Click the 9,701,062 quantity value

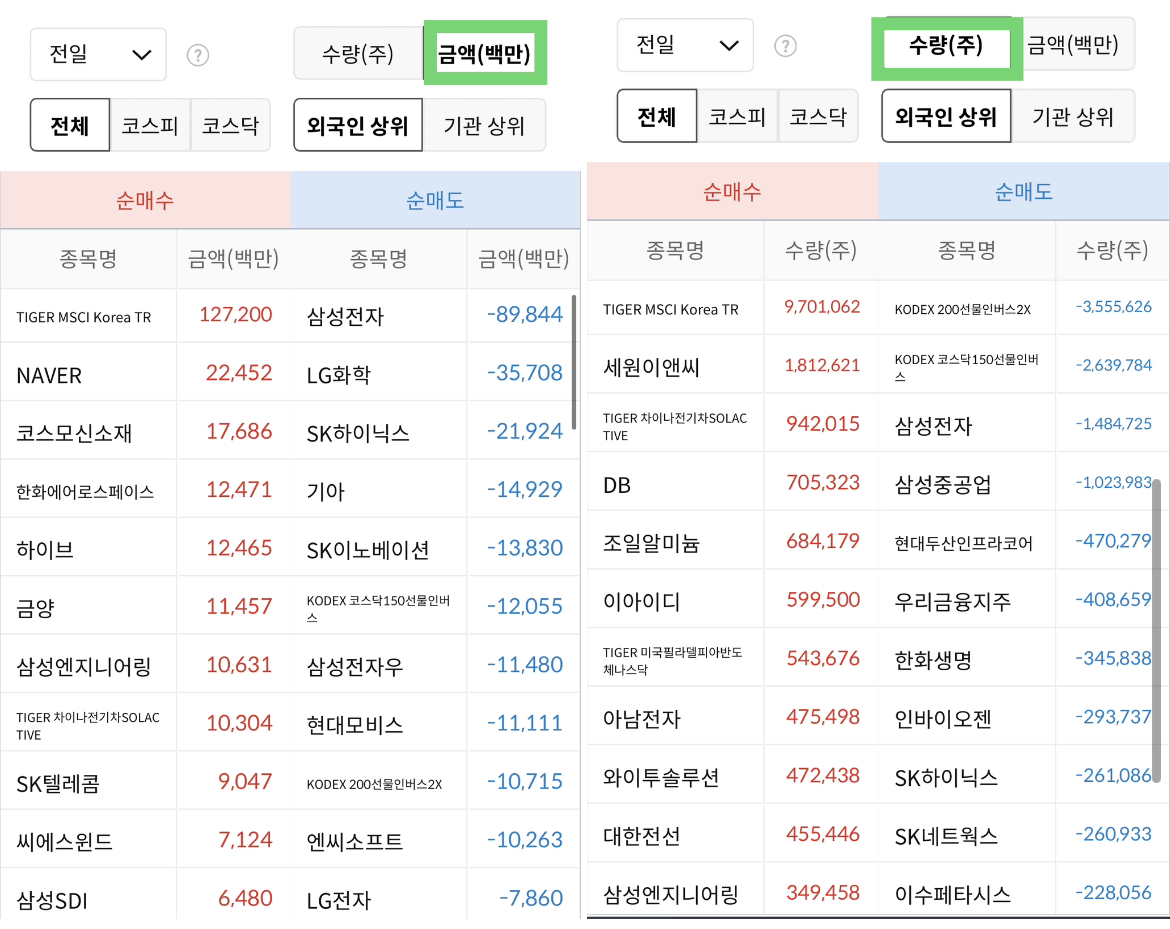822,307
